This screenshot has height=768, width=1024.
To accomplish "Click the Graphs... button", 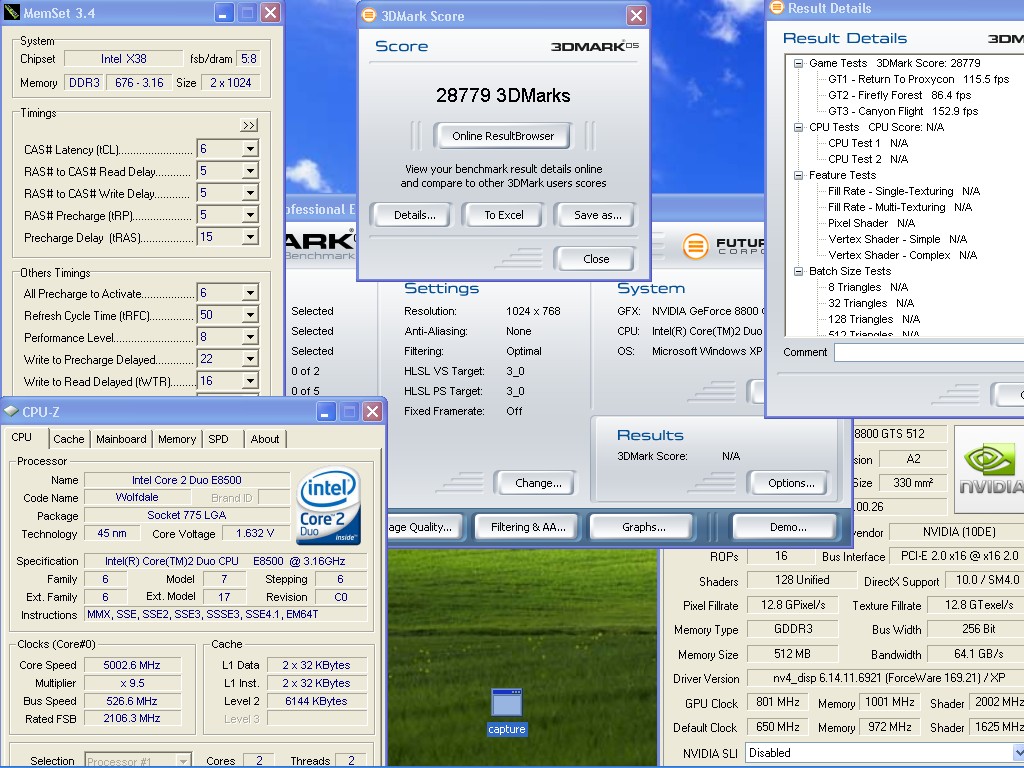I will point(643,527).
